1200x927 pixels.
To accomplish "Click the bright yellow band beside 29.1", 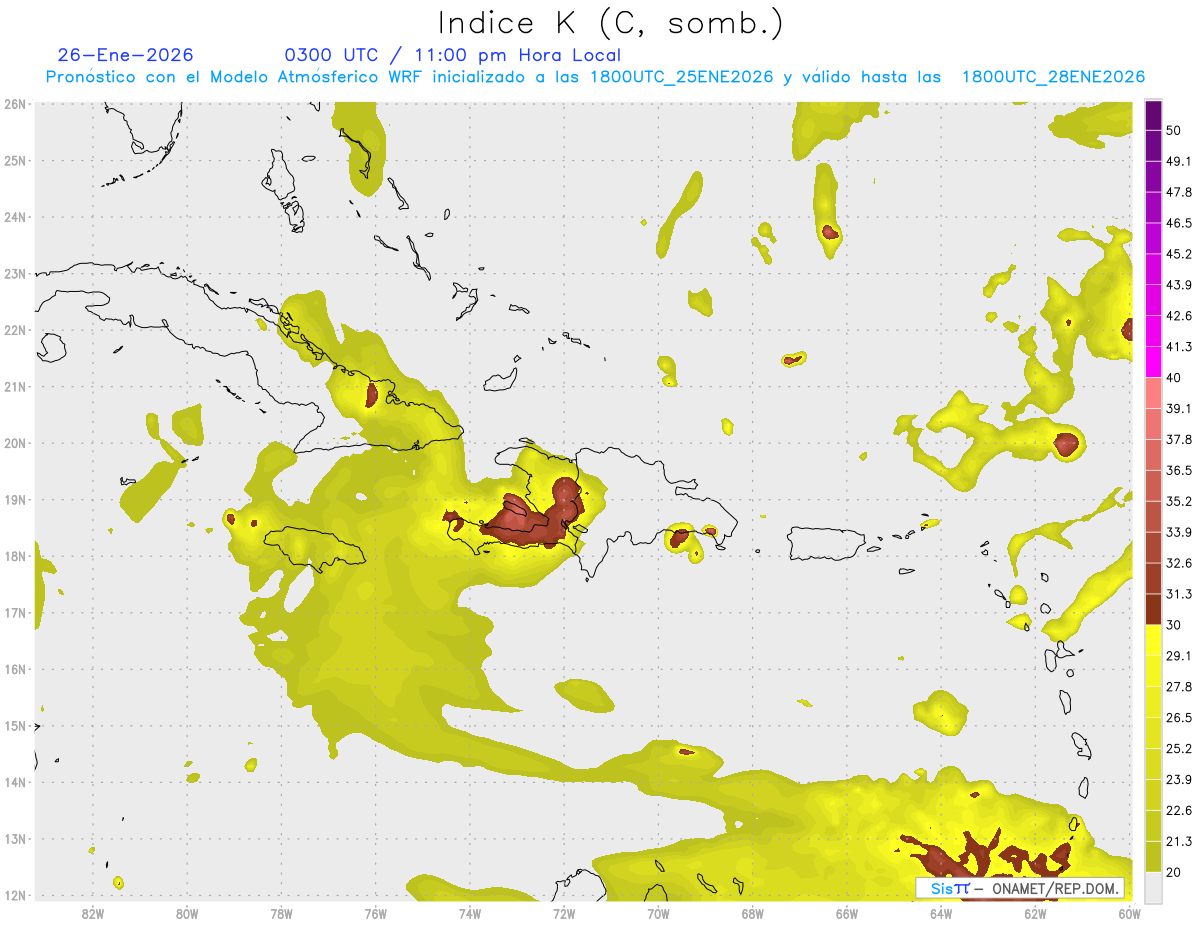I will pos(1153,640).
